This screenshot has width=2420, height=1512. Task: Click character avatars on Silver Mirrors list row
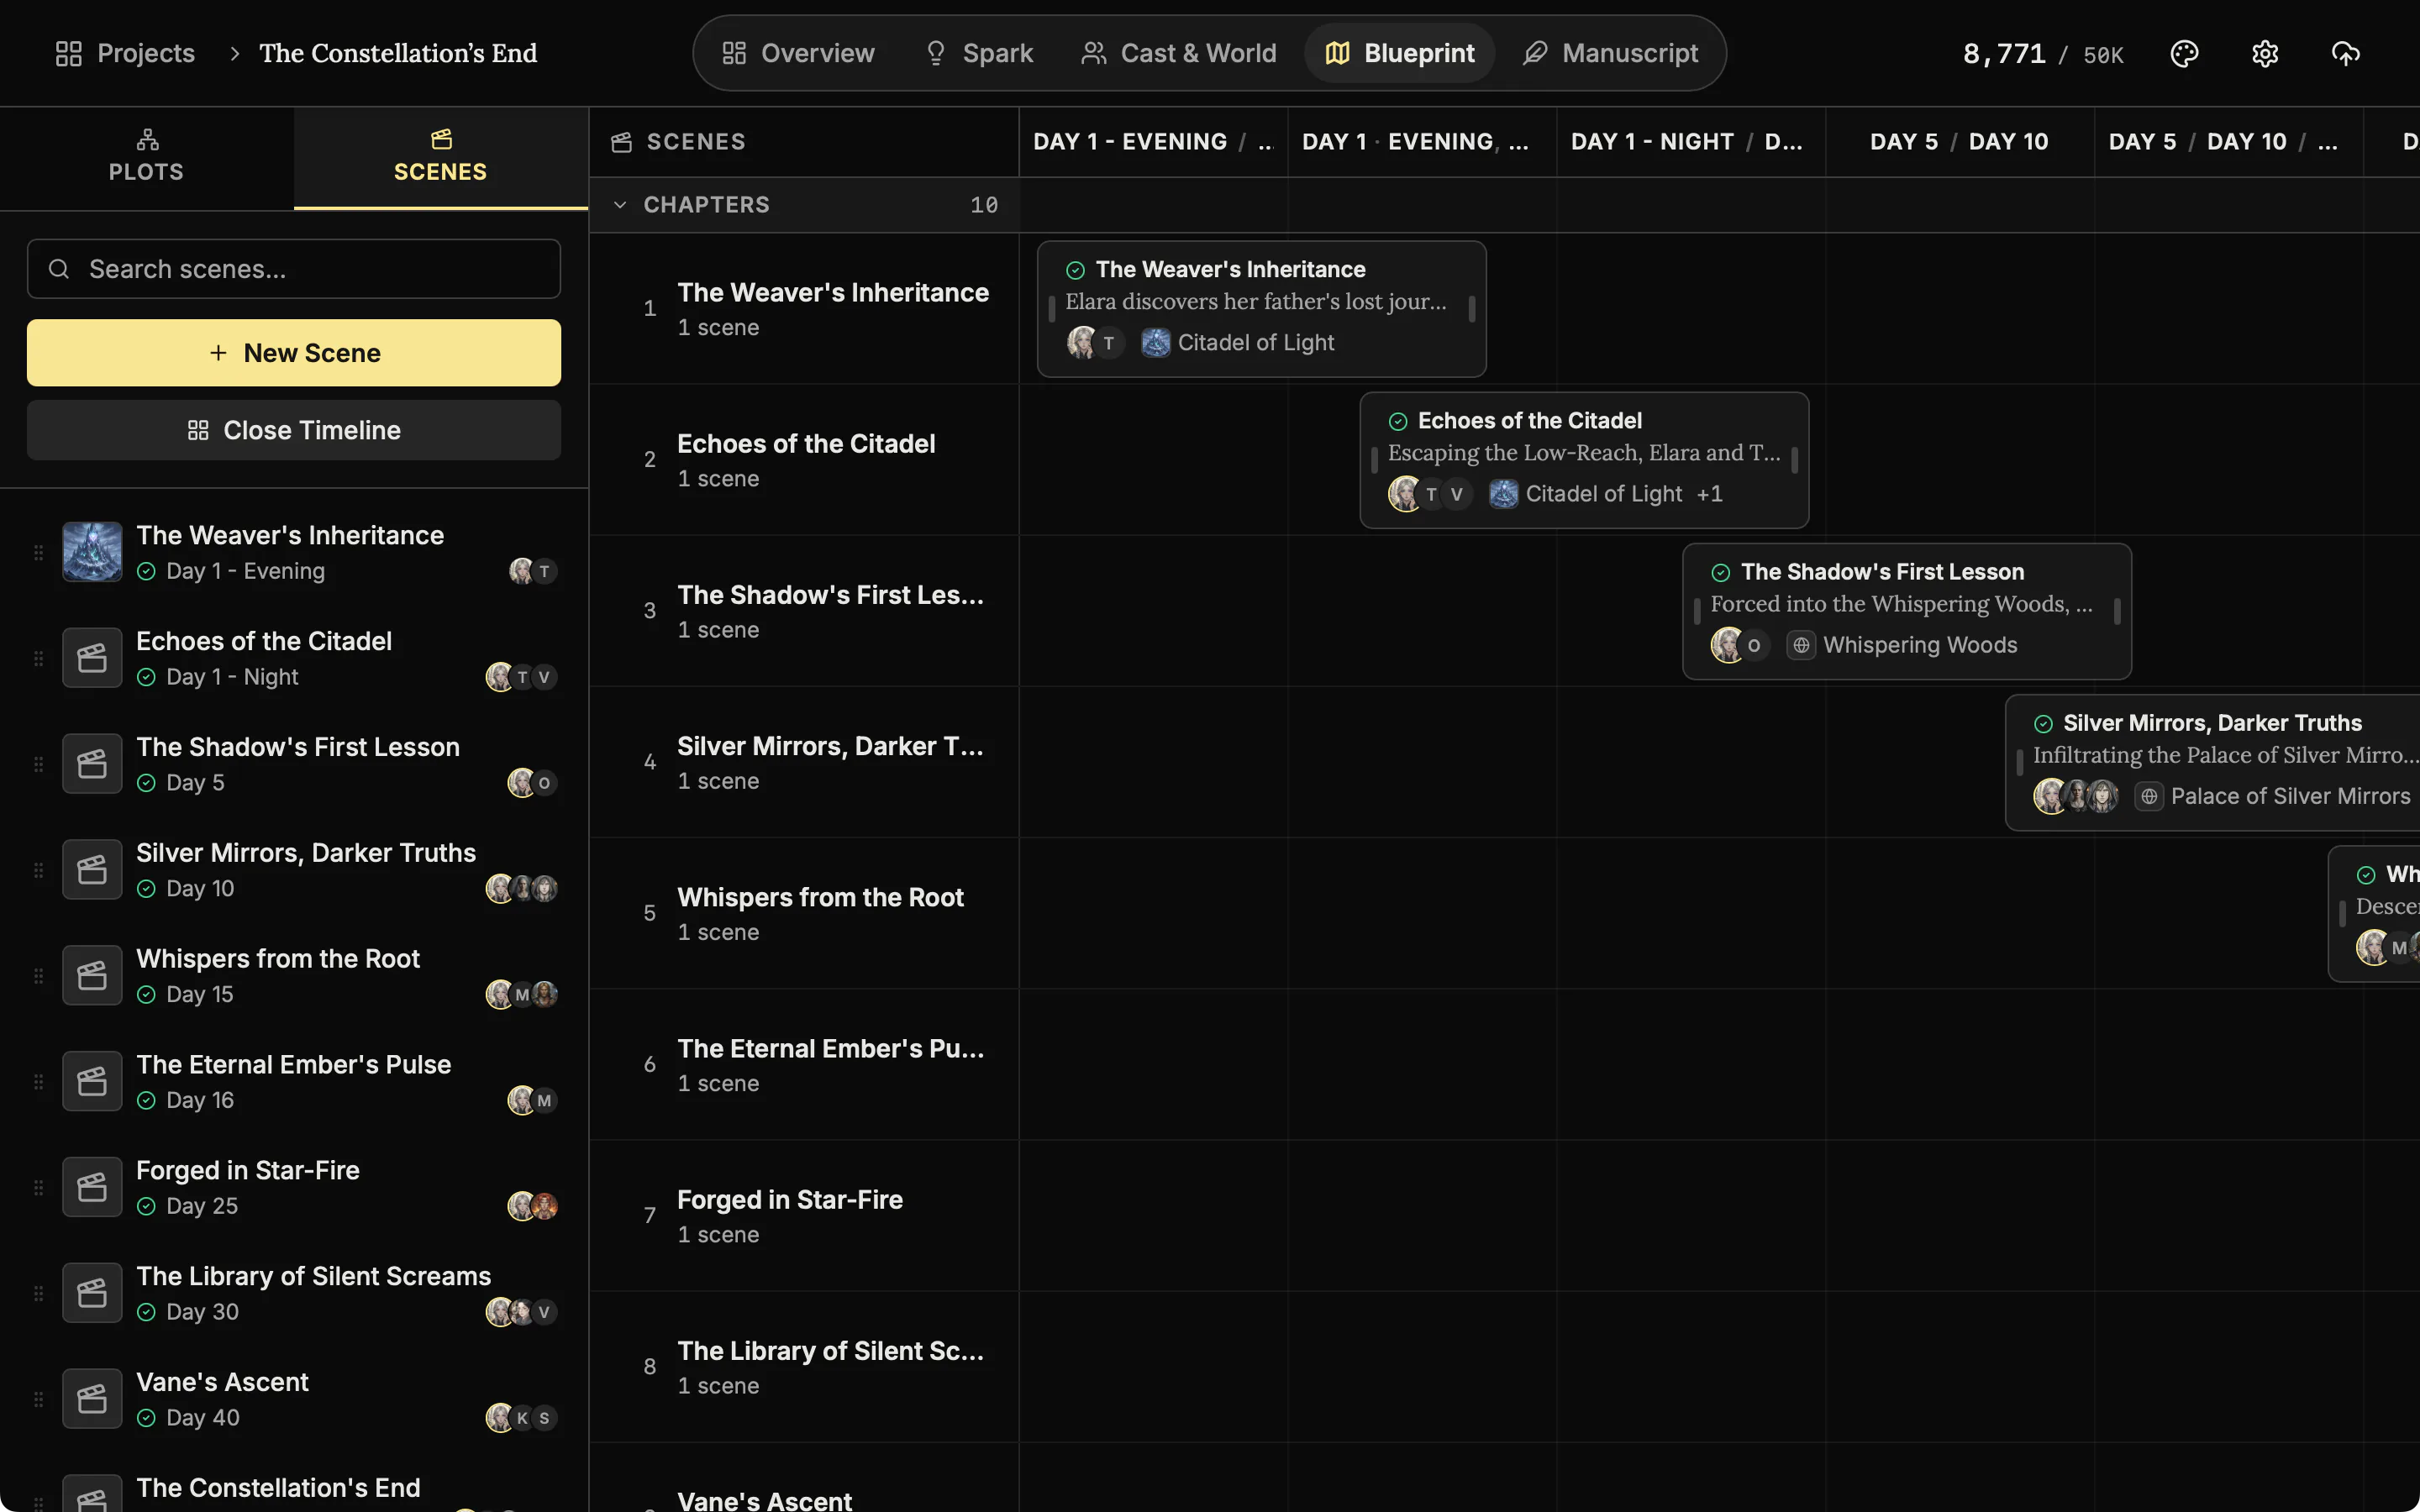coord(521,888)
